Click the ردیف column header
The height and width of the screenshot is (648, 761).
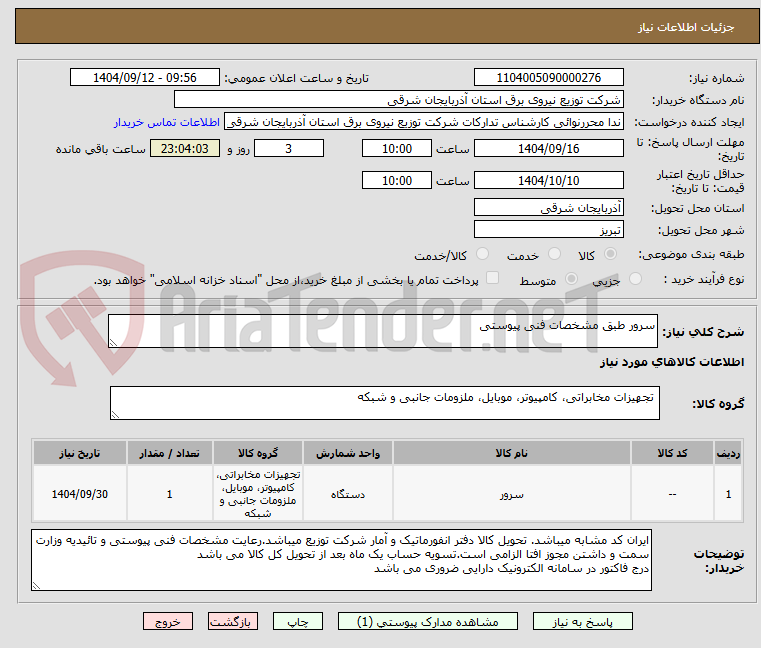click(x=728, y=453)
